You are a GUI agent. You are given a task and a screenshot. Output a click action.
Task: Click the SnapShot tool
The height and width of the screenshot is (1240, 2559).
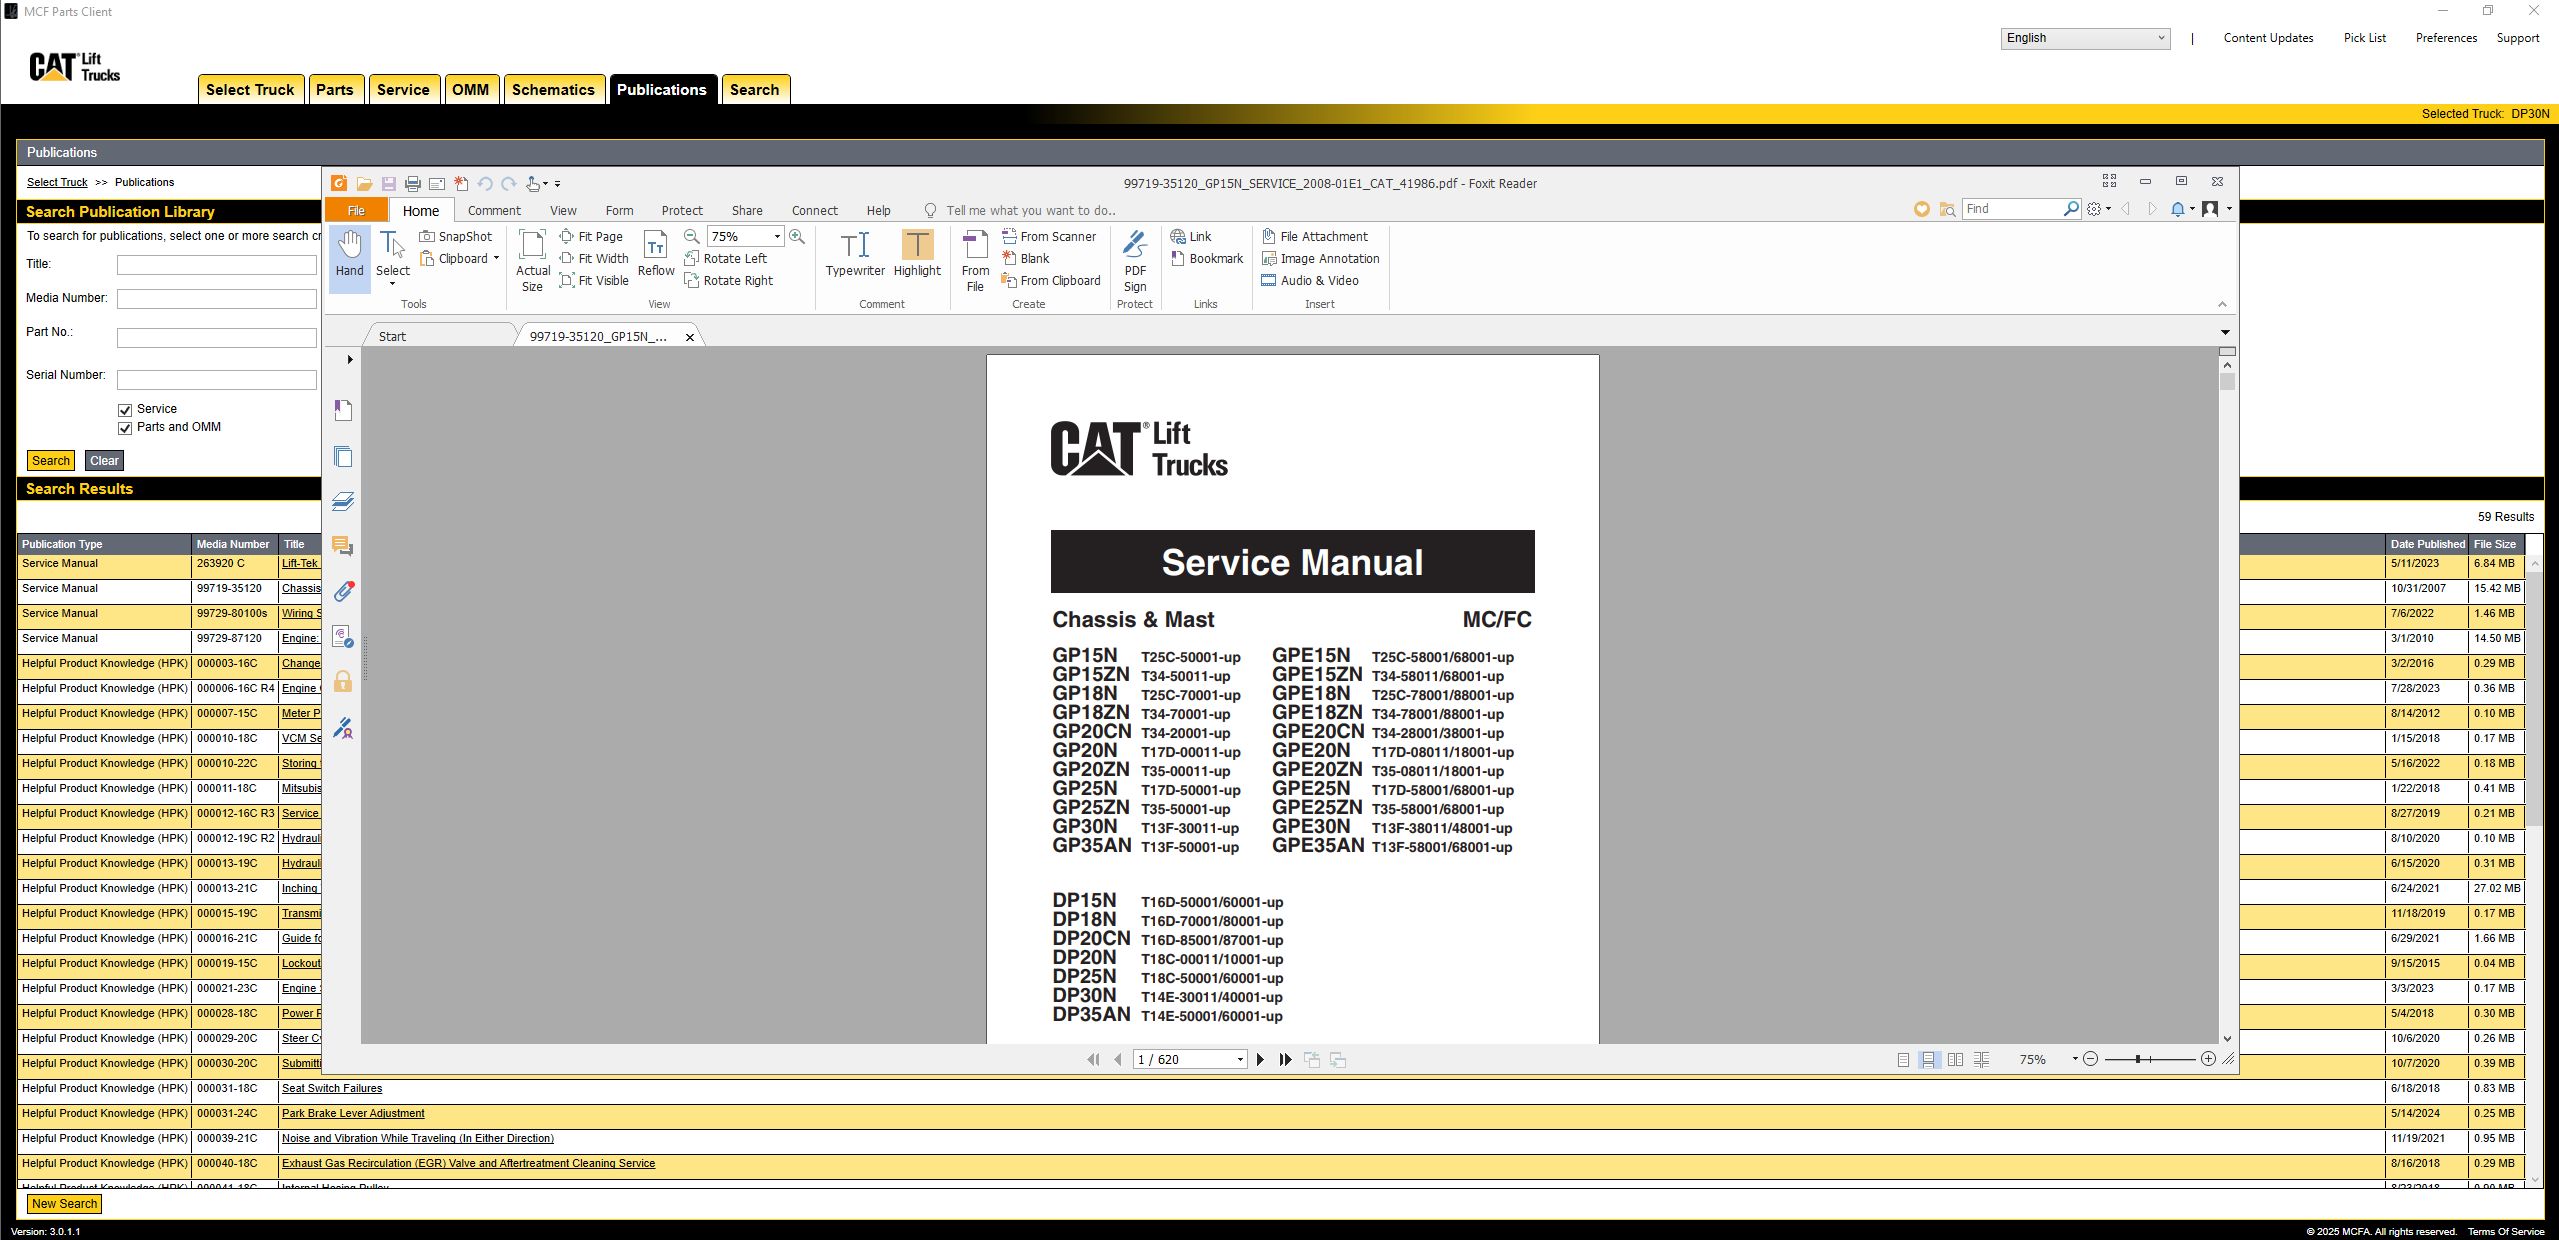(456, 237)
